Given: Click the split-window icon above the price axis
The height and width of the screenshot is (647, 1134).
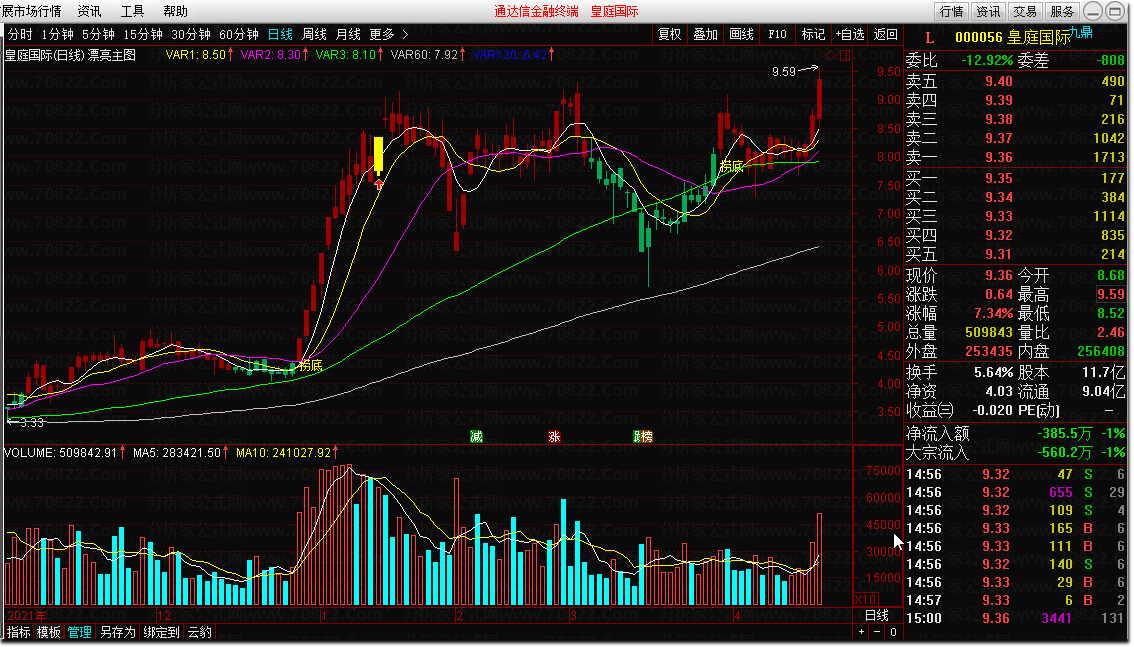Looking at the screenshot, I should pos(845,56).
